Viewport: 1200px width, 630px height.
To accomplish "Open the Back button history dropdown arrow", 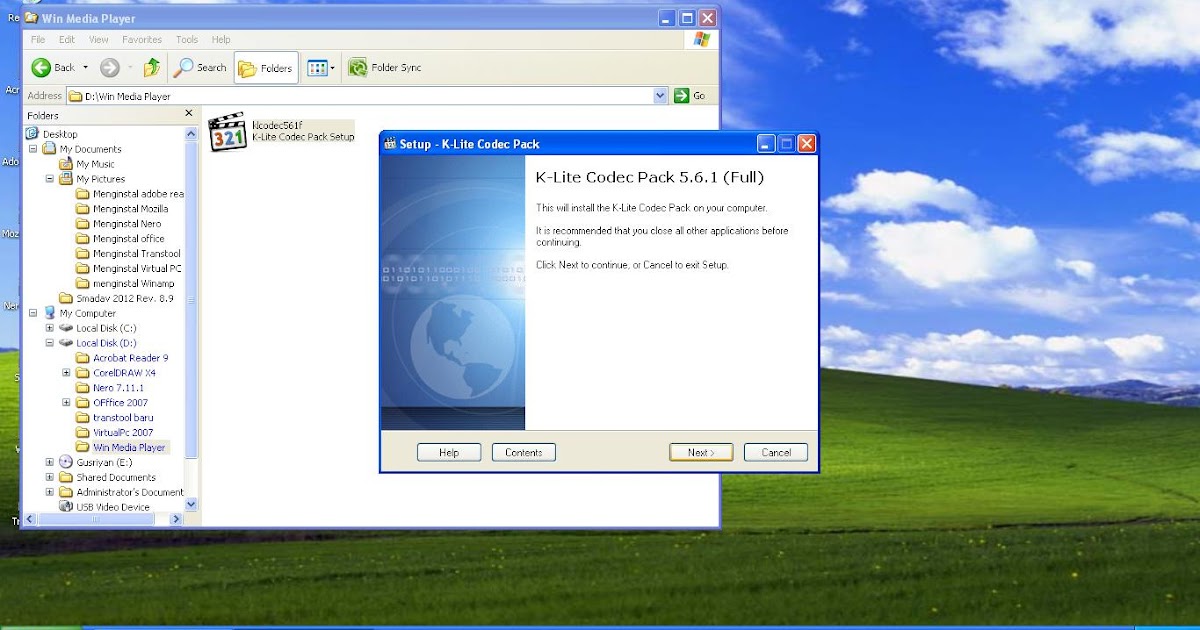I will 85,68.
